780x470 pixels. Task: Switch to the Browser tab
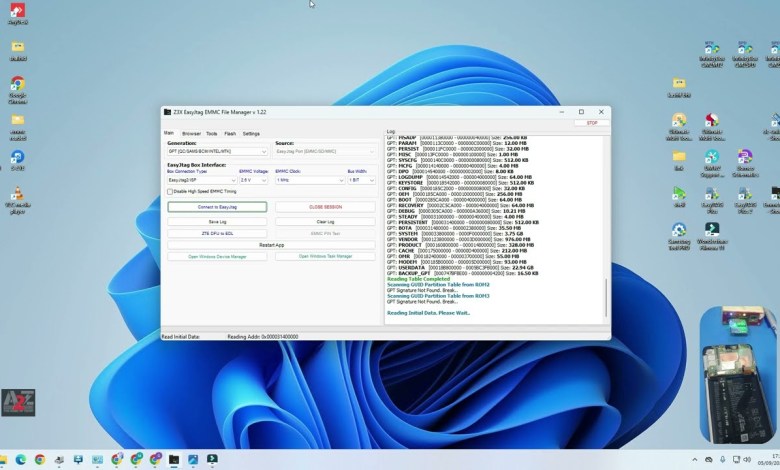point(191,133)
